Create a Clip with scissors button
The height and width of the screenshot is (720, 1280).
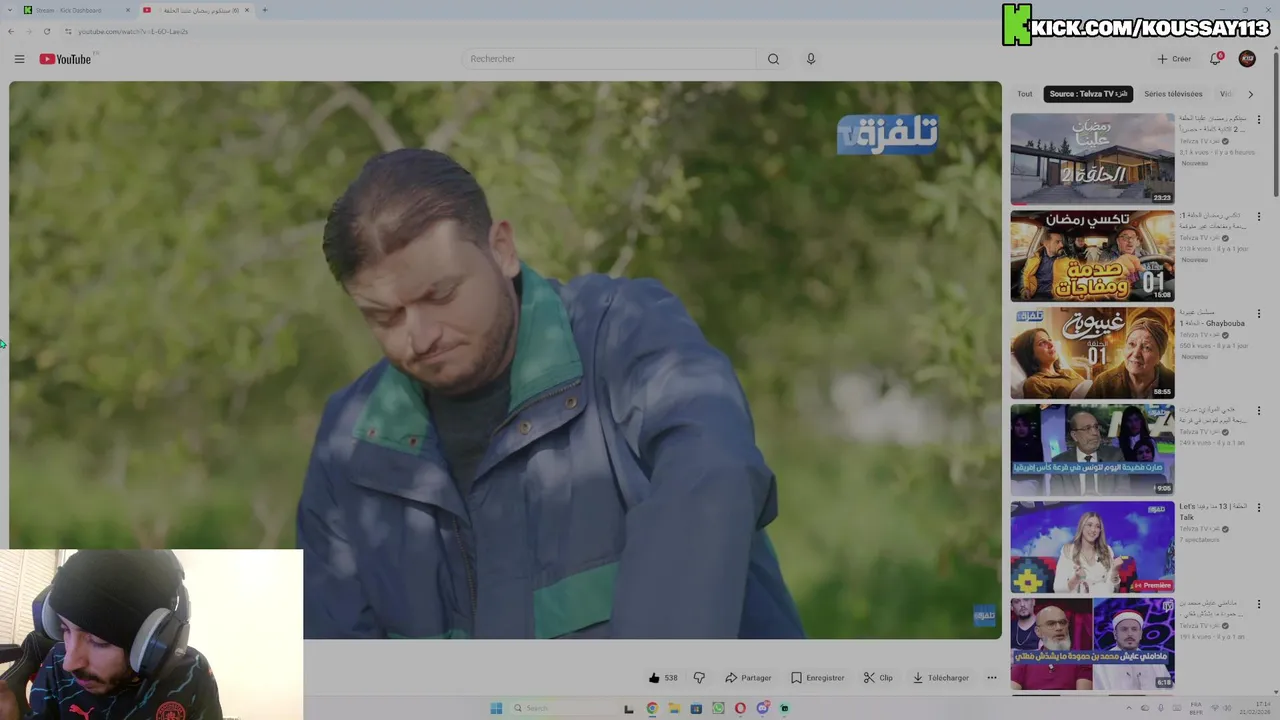tap(878, 678)
